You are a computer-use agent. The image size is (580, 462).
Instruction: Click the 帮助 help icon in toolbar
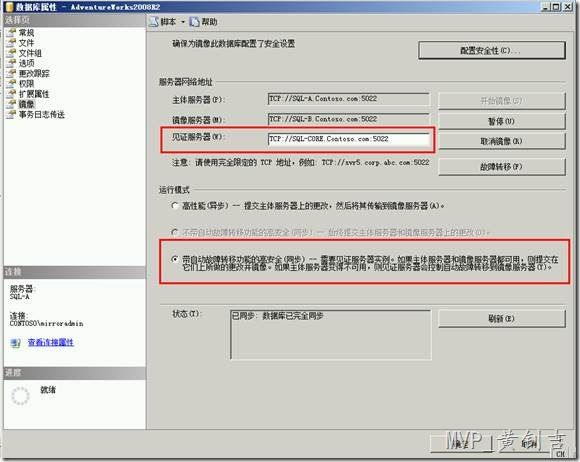pos(194,22)
